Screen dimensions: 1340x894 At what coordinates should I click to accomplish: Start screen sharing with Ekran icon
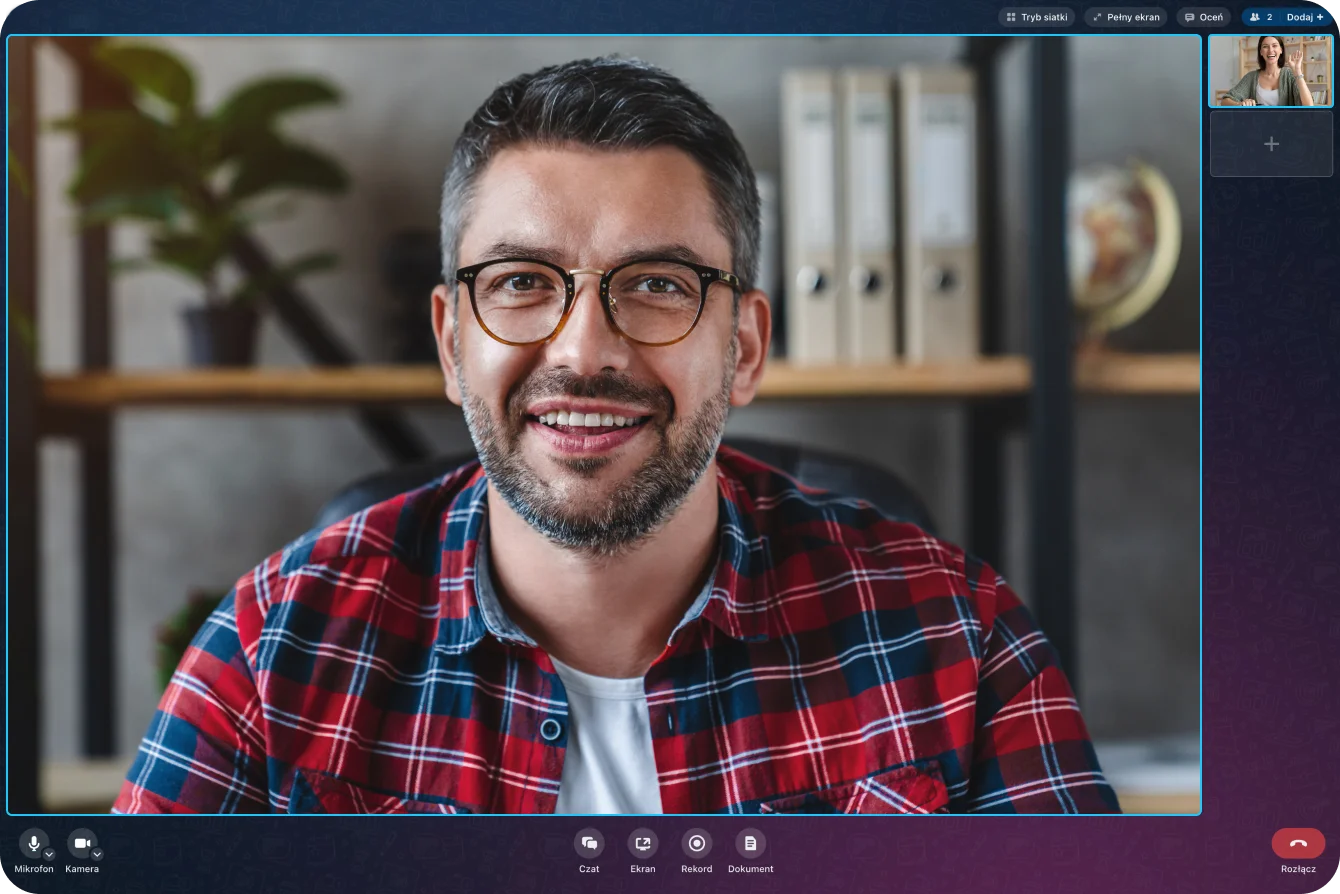click(643, 843)
